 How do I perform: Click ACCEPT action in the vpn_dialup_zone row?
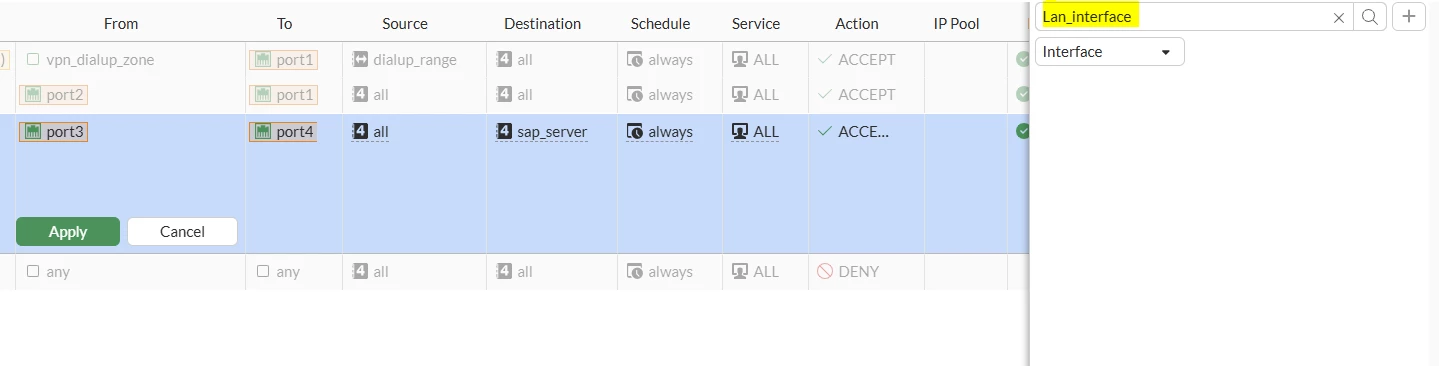[x=856, y=60]
